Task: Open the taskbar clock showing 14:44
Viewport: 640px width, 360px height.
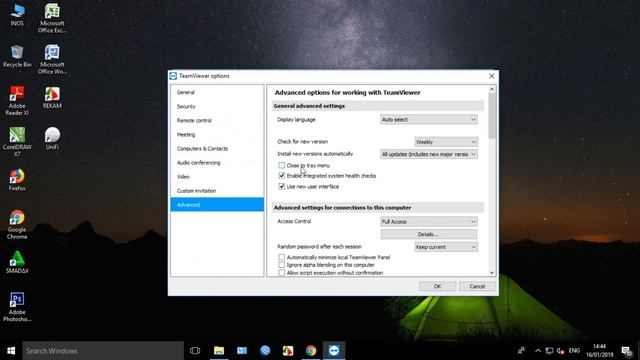Action: [x=600, y=351]
